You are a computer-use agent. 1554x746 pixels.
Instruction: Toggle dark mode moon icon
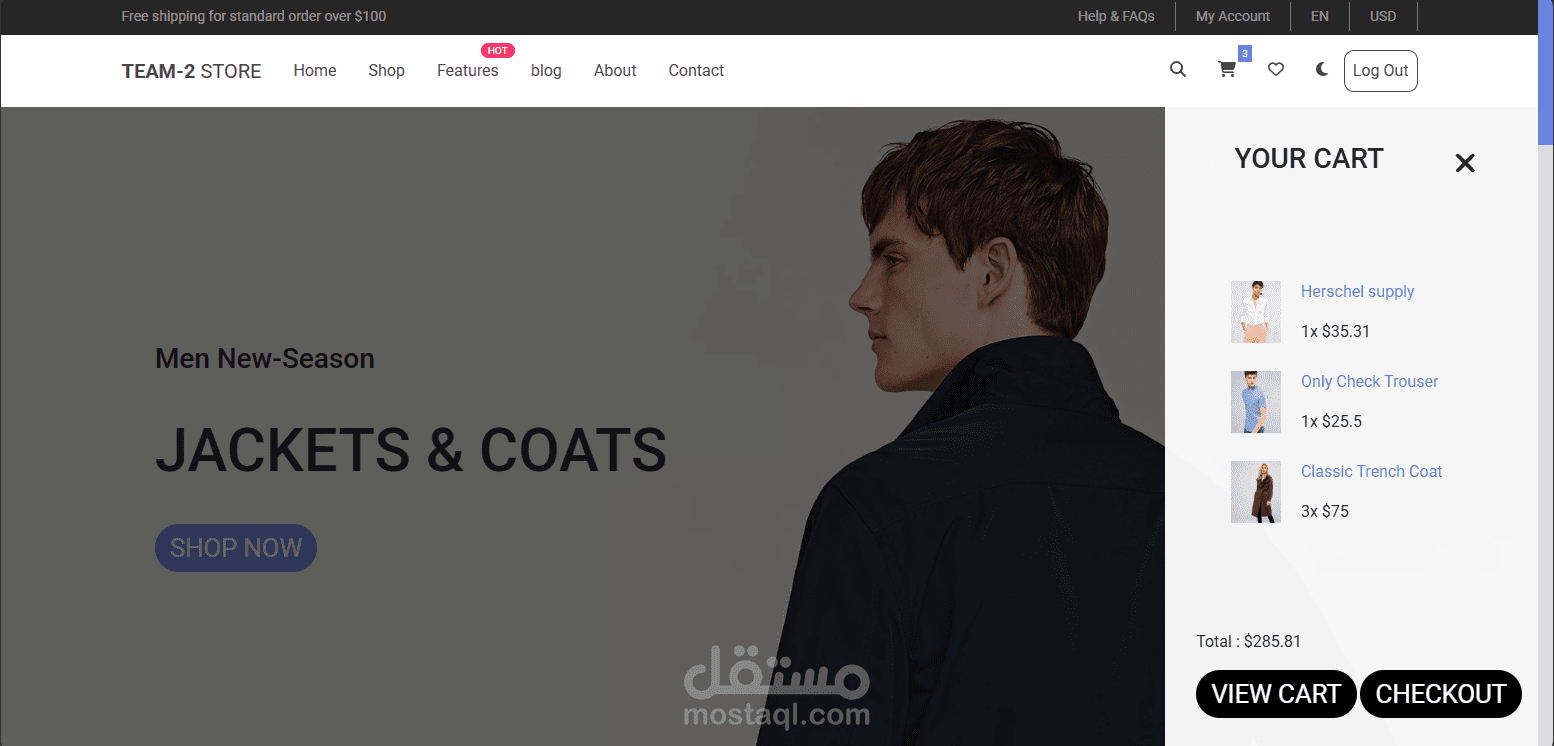1322,70
